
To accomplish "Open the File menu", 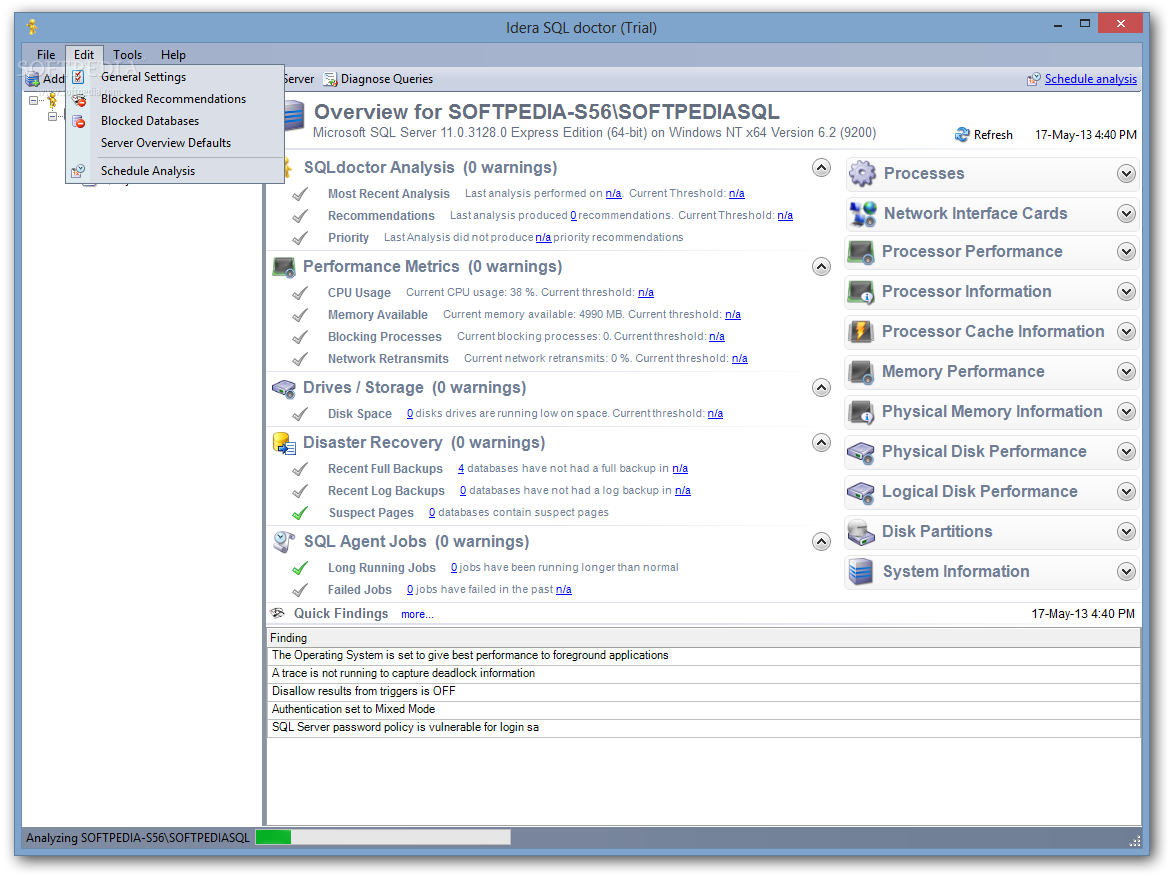I will click(x=46, y=54).
